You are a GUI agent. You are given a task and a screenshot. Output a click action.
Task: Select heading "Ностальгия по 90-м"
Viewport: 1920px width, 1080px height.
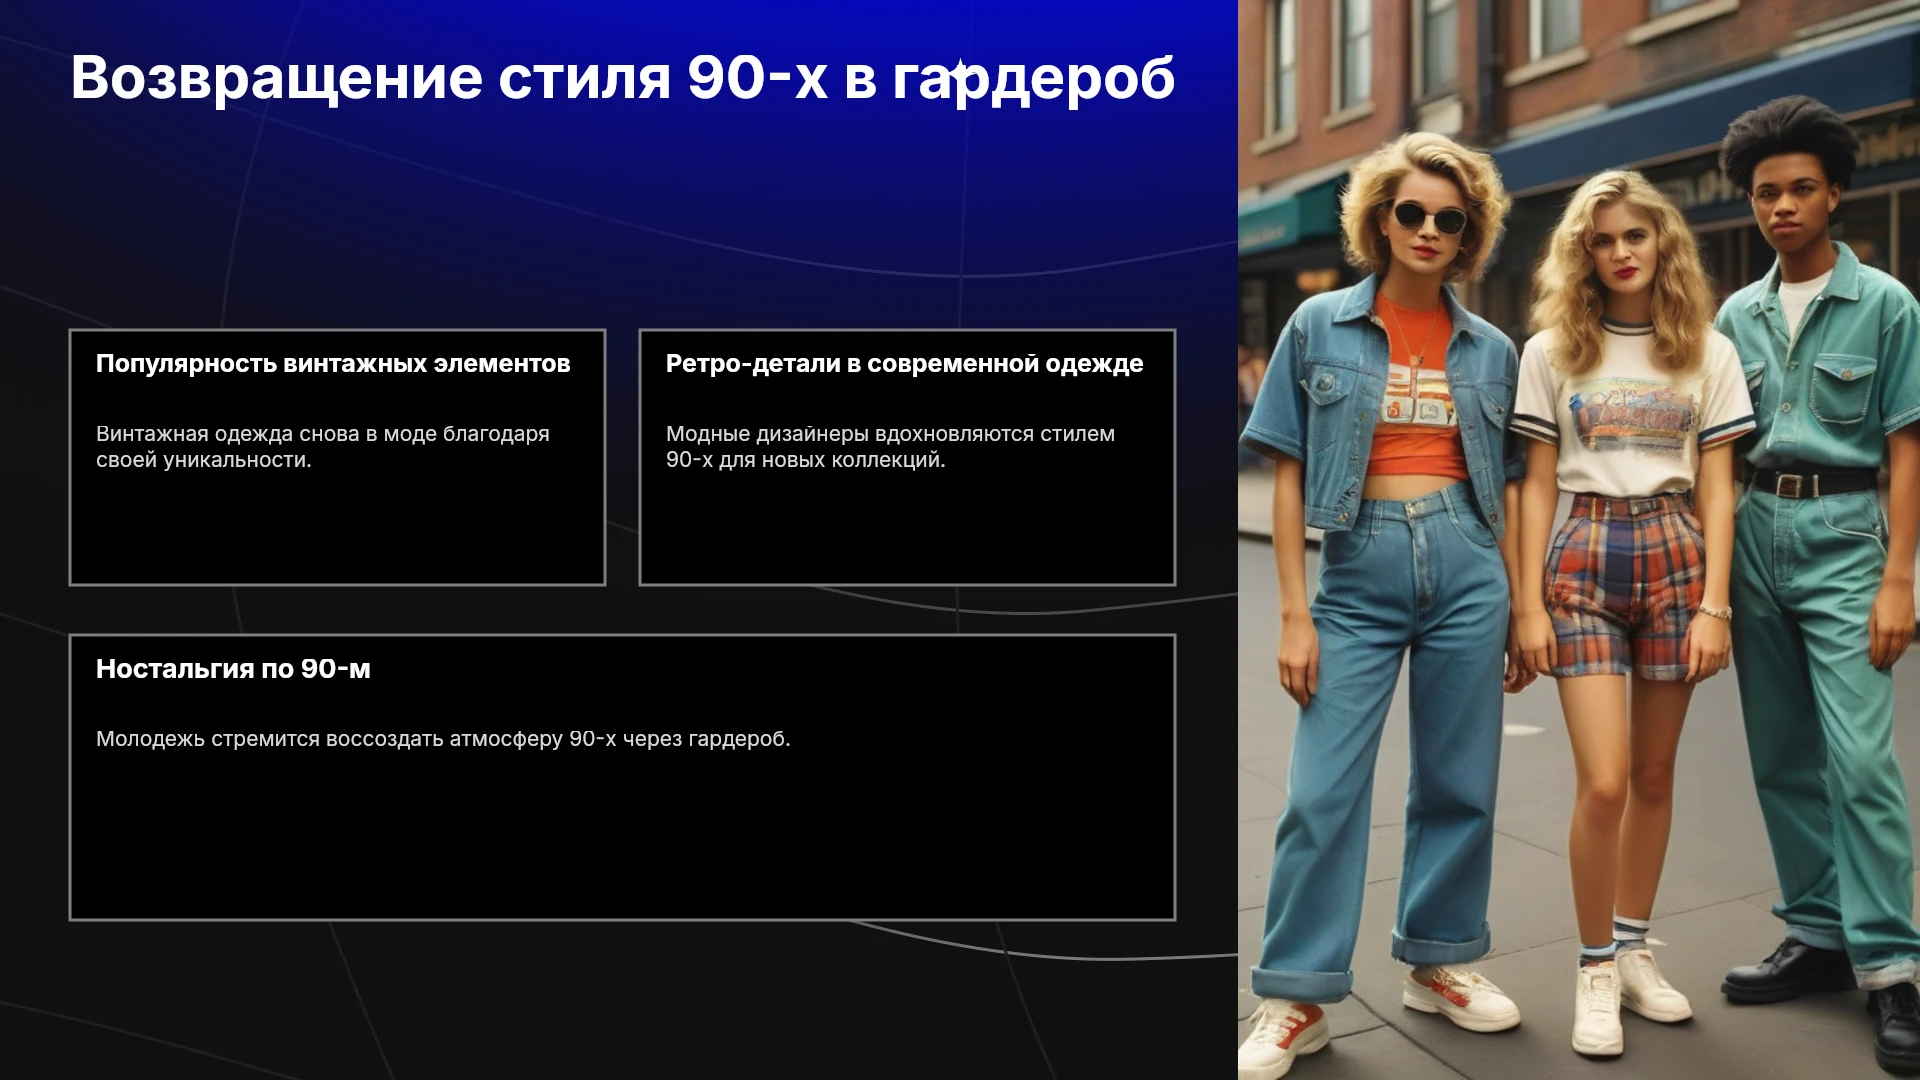[233, 669]
